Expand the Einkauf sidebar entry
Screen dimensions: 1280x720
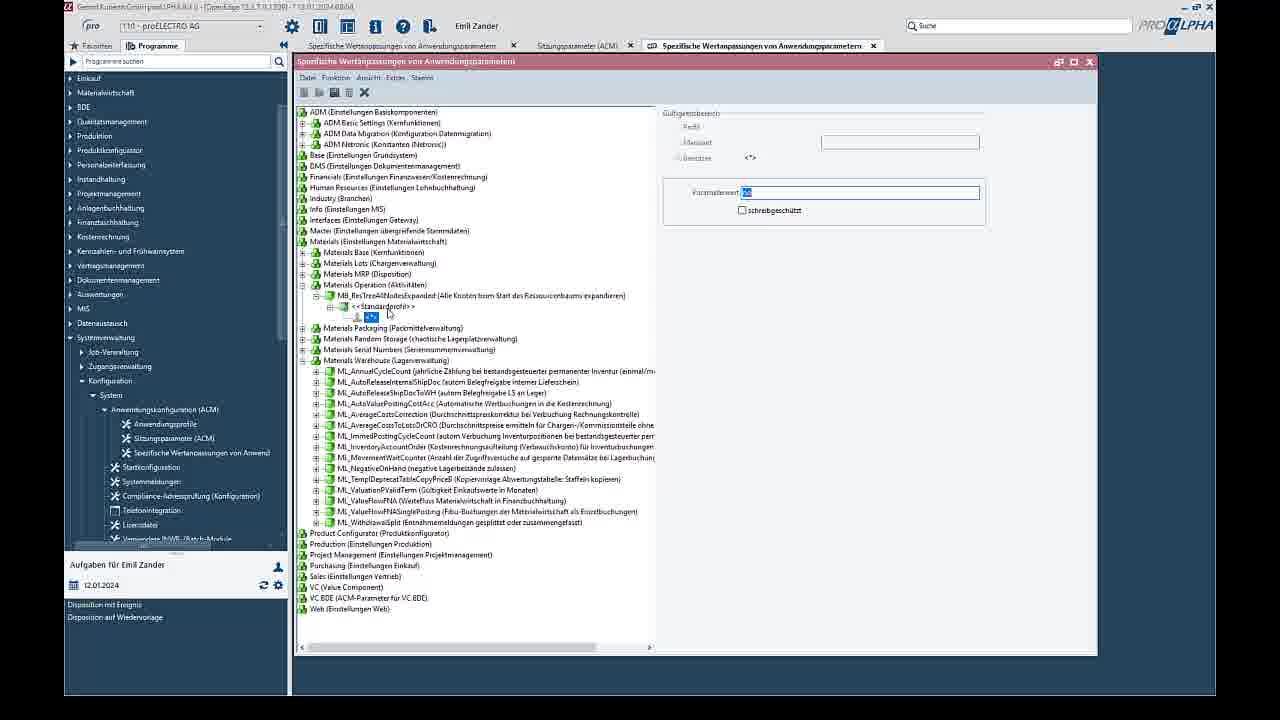point(70,78)
